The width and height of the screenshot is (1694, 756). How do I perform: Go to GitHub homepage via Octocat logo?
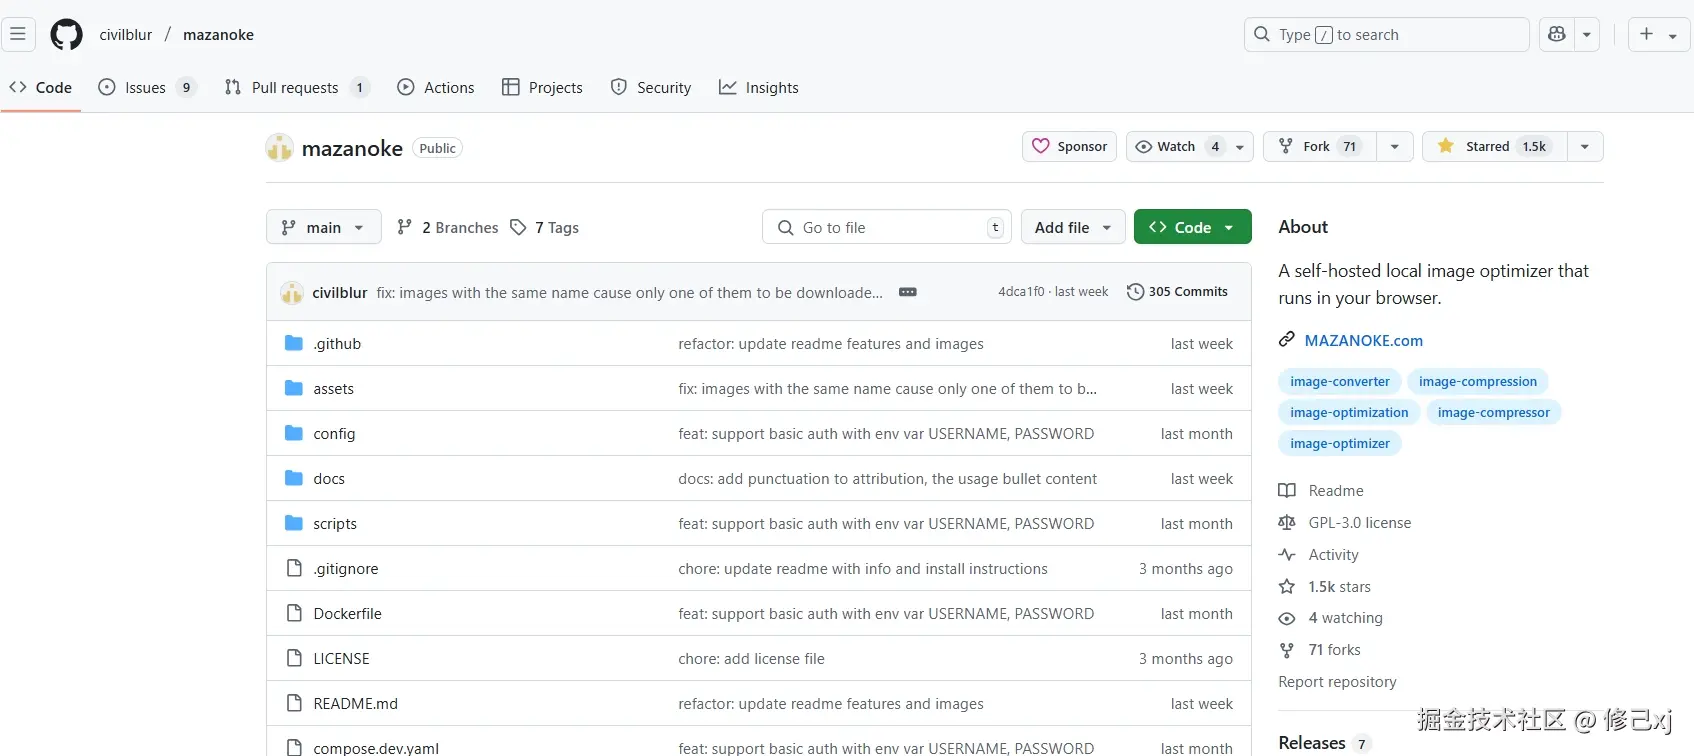click(x=67, y=34)
